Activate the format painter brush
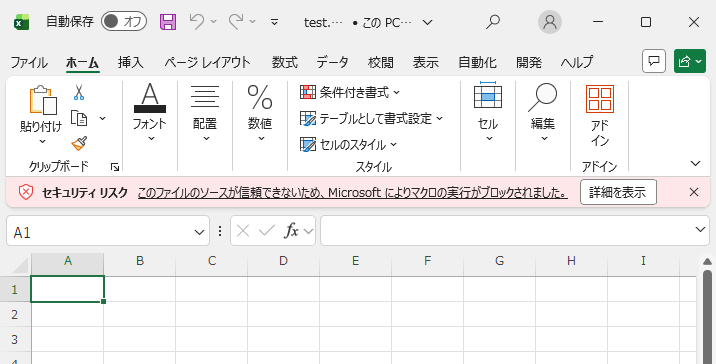Viewport: 716px width, 364px height. point(79,143)
